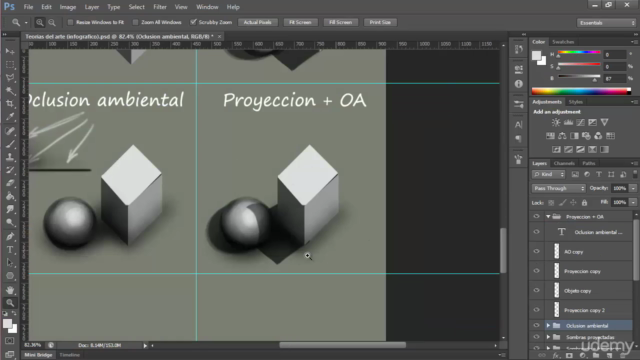Select the Path Selection tool

point(10,262)
